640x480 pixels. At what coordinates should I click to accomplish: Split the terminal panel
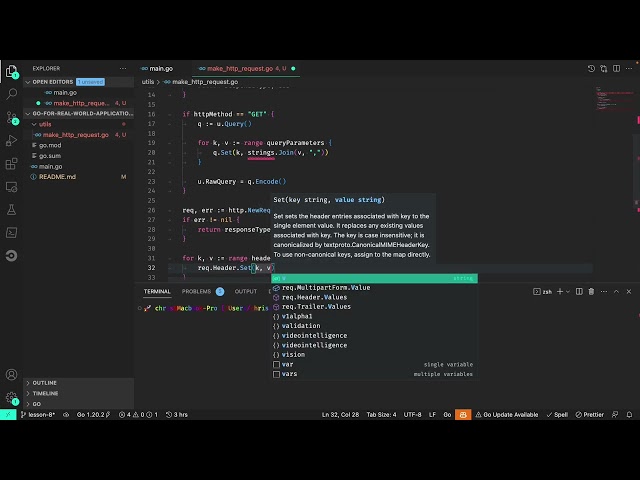tap(579, 291)
